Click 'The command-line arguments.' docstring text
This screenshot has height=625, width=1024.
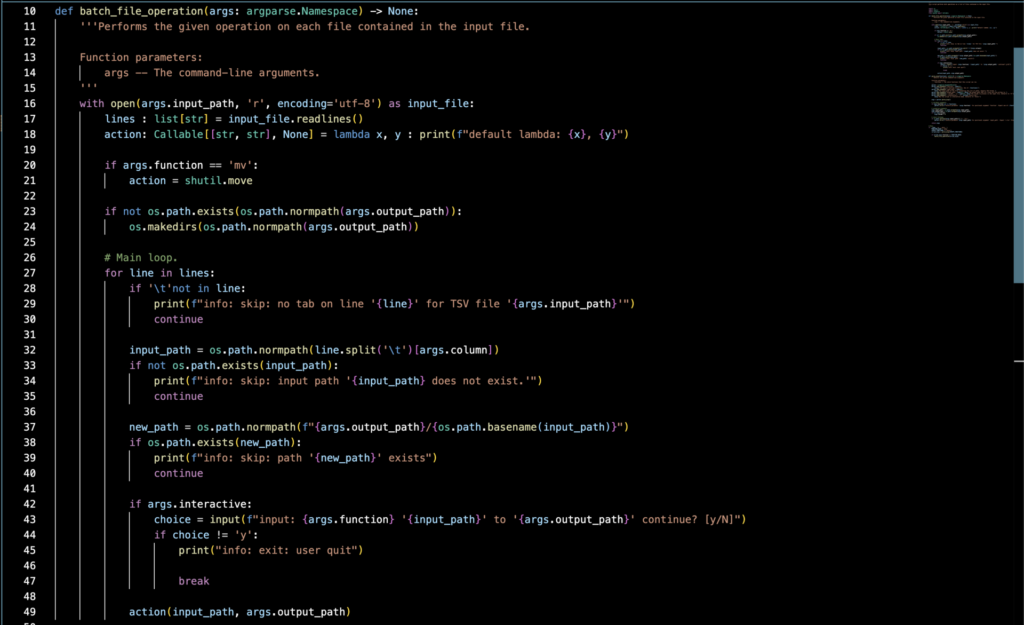pos(236,73)
